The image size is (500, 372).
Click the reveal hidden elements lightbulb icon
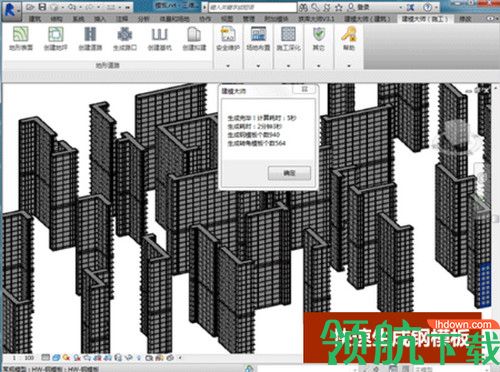(x=139, y=358)
